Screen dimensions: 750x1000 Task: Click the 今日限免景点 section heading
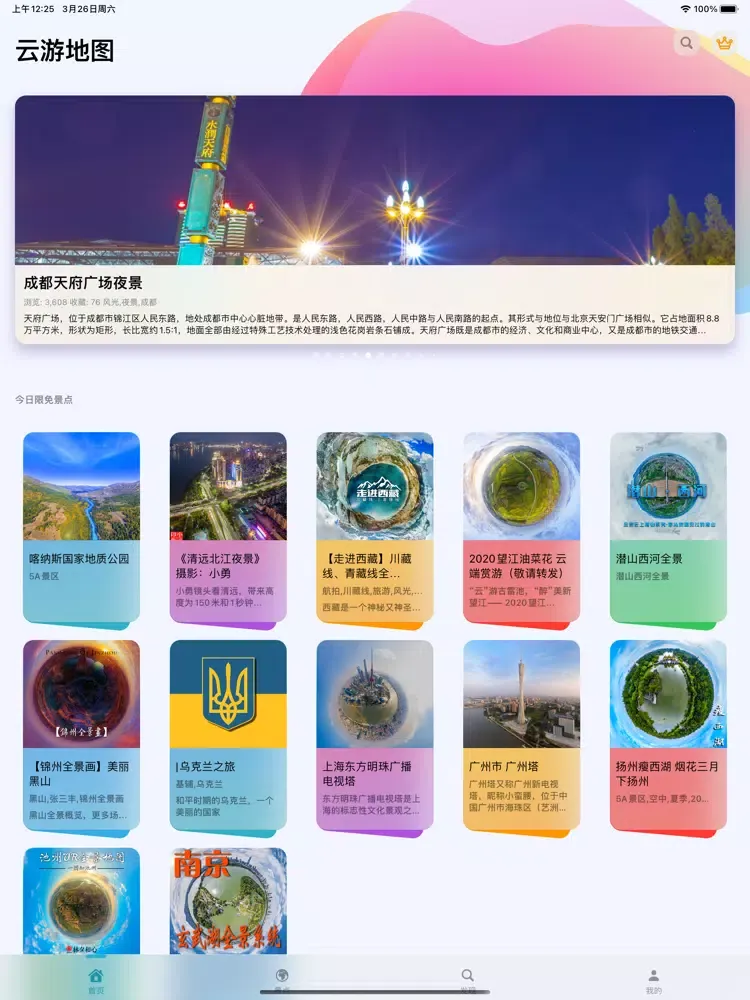tap(44, 400)
